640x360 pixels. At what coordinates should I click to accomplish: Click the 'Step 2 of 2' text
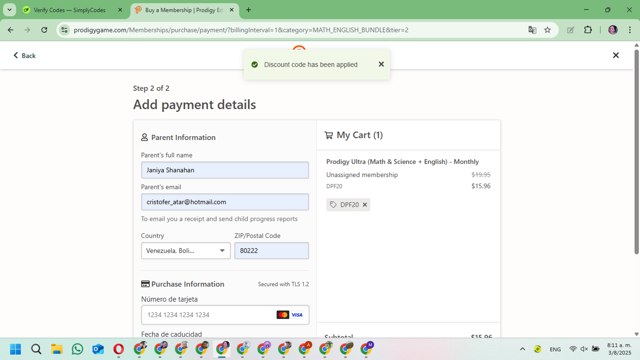pos(151,88)
